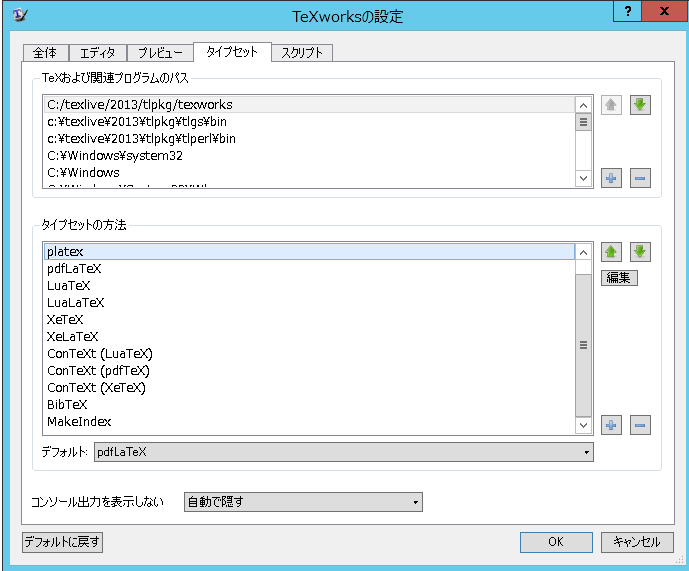Add a new typeset method with plus icon
The width and height of the screenshot is (689, 571).
612,425
